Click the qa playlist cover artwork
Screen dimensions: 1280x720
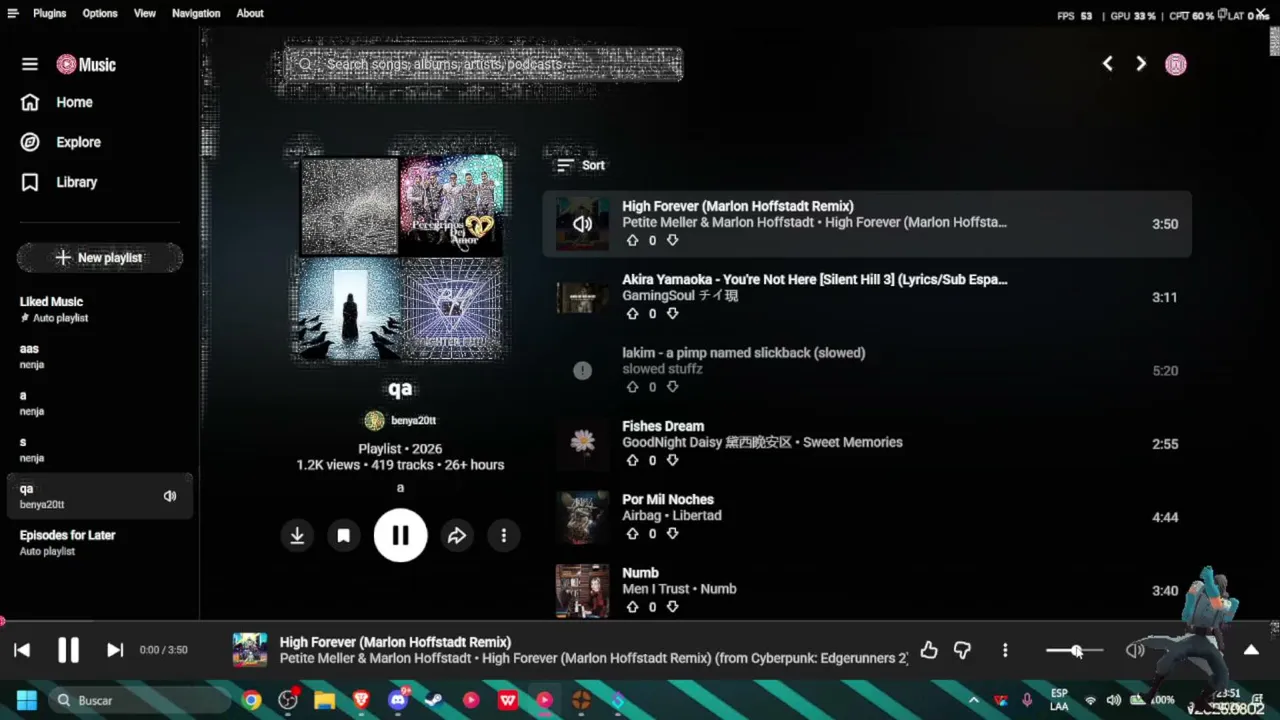401,257
